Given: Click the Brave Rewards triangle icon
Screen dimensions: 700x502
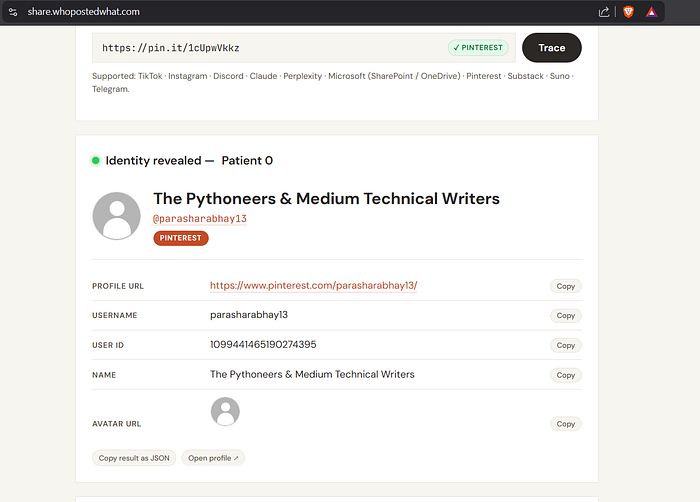Looking at the screenshot, I should click(x=651, y=12).
